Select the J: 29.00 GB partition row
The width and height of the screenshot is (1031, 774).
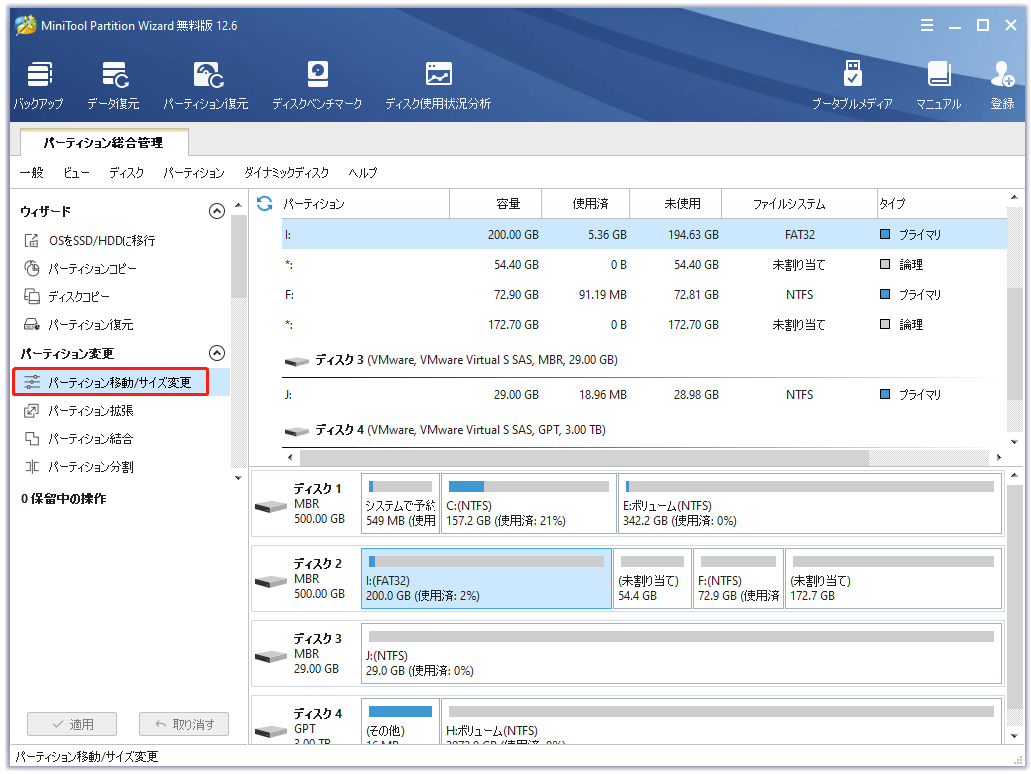(x=644, y=395)
